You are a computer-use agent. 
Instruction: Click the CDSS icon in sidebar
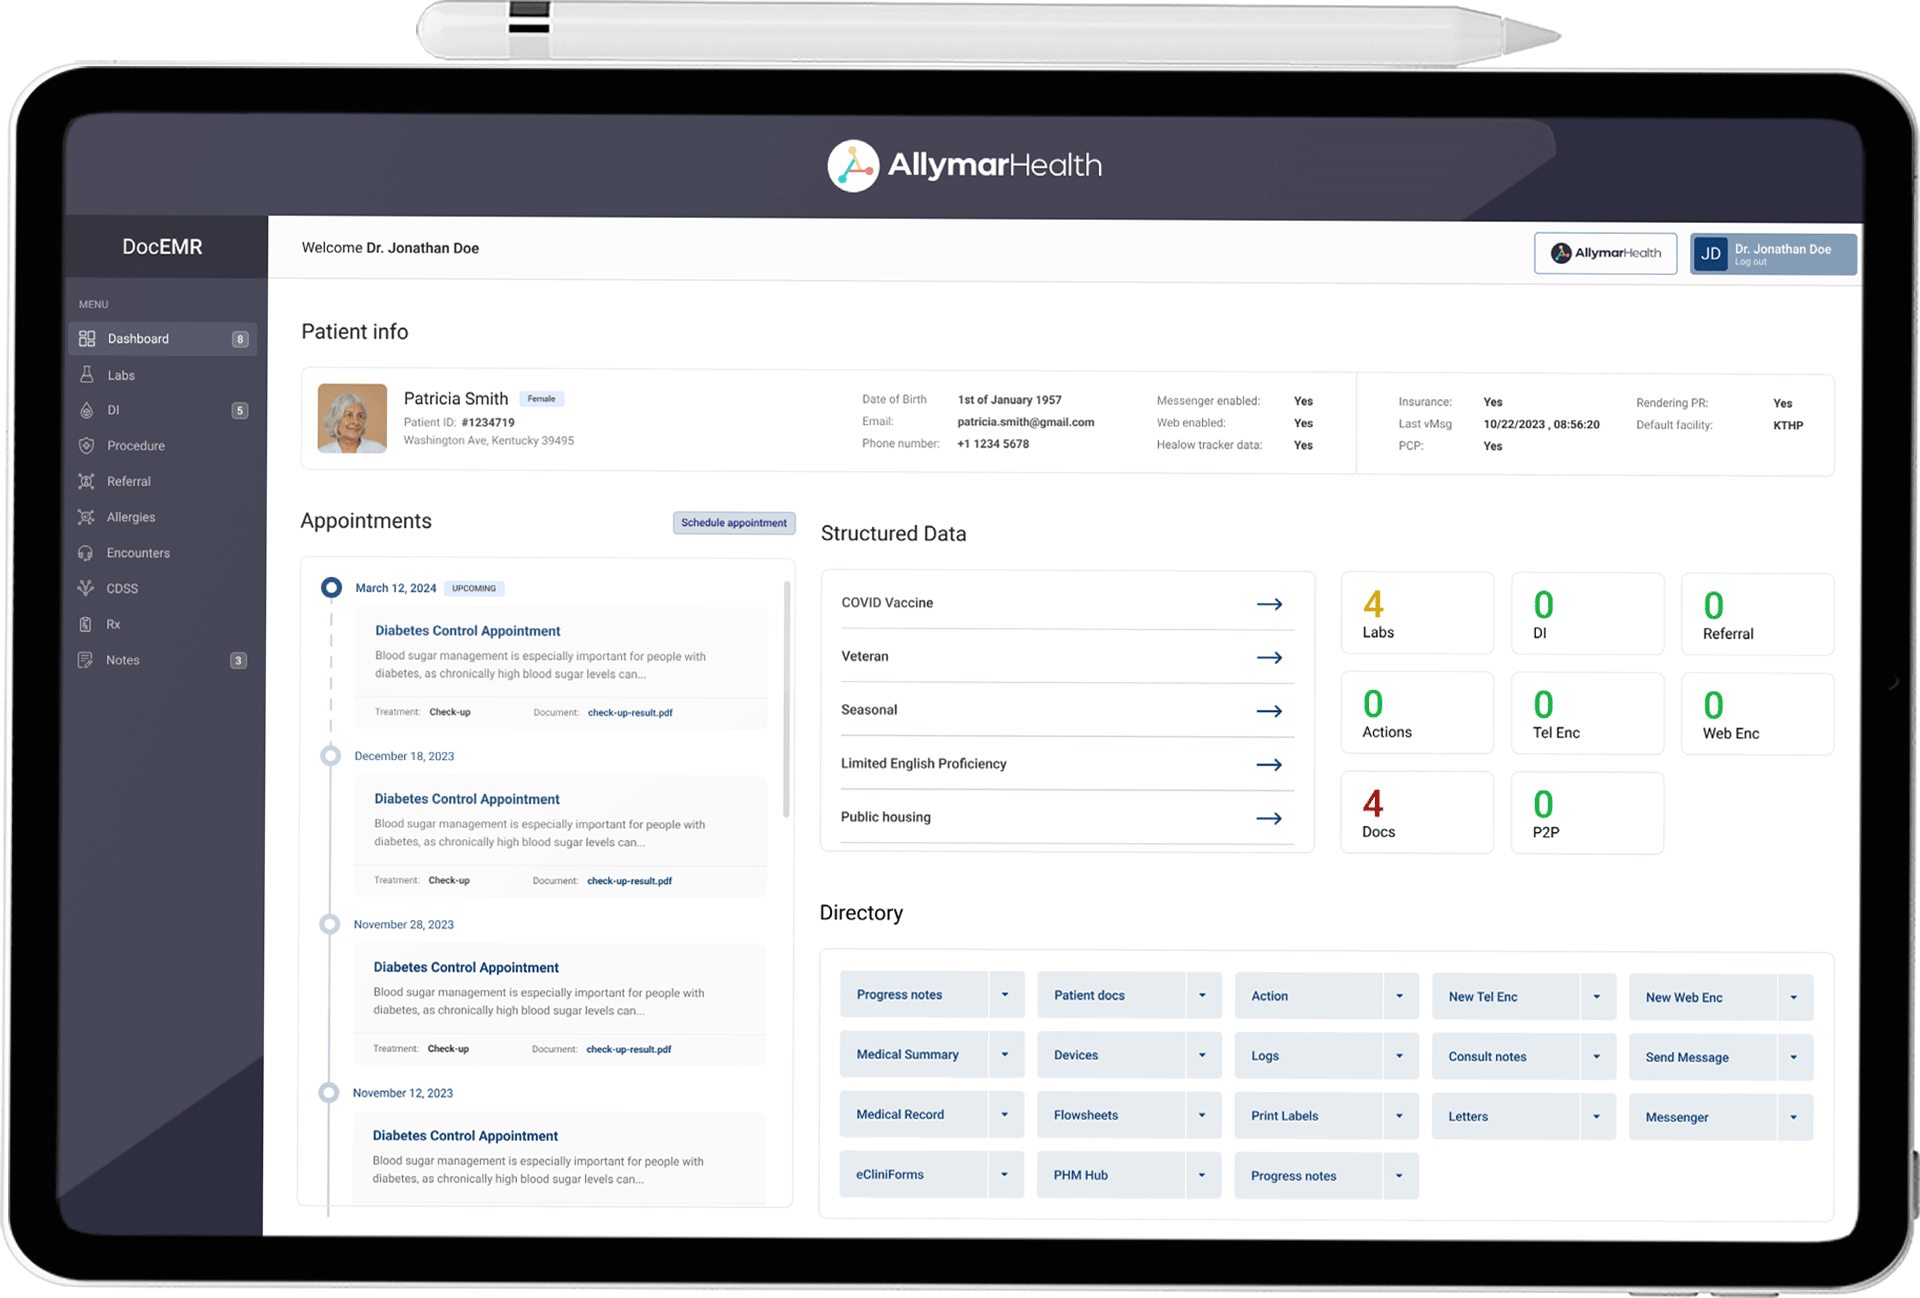pos(86,588)
